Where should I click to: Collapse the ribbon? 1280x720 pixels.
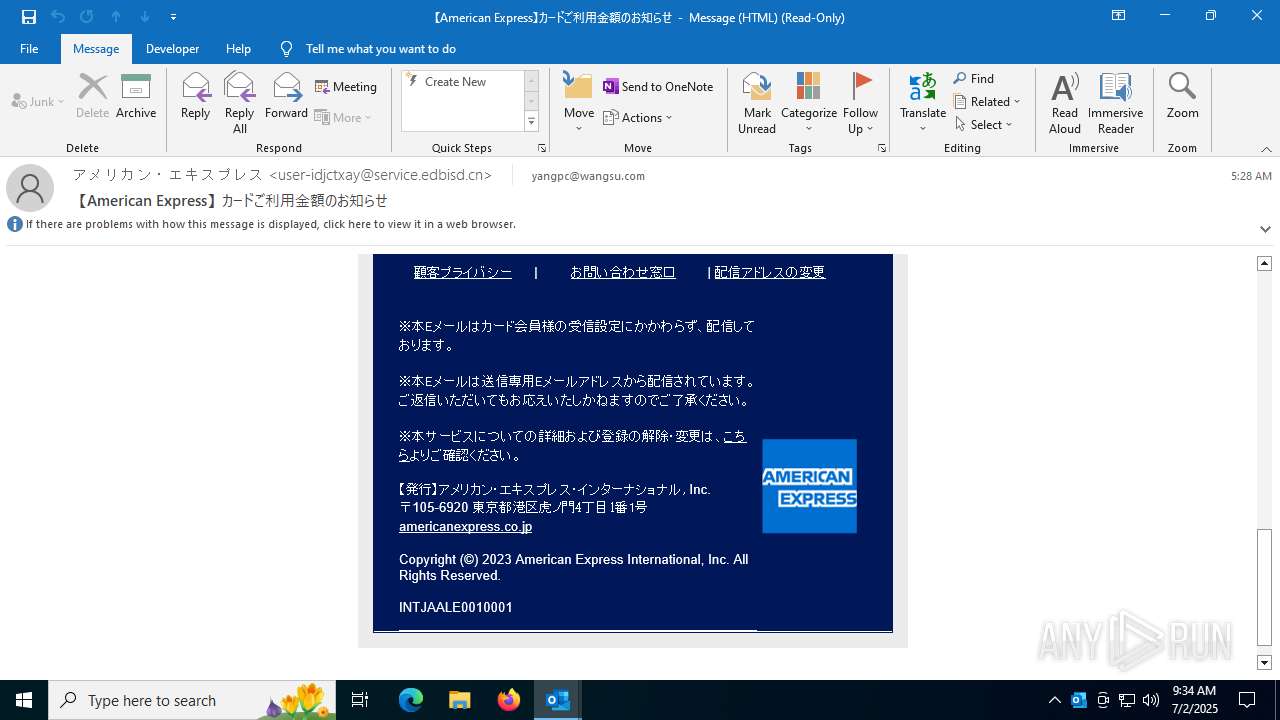(1266, 149)
